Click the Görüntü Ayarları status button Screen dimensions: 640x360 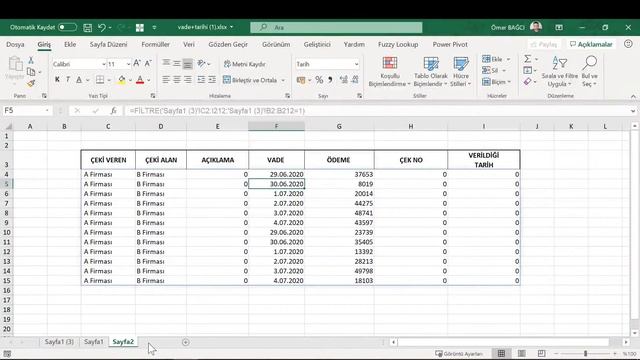tap(459, 354)
